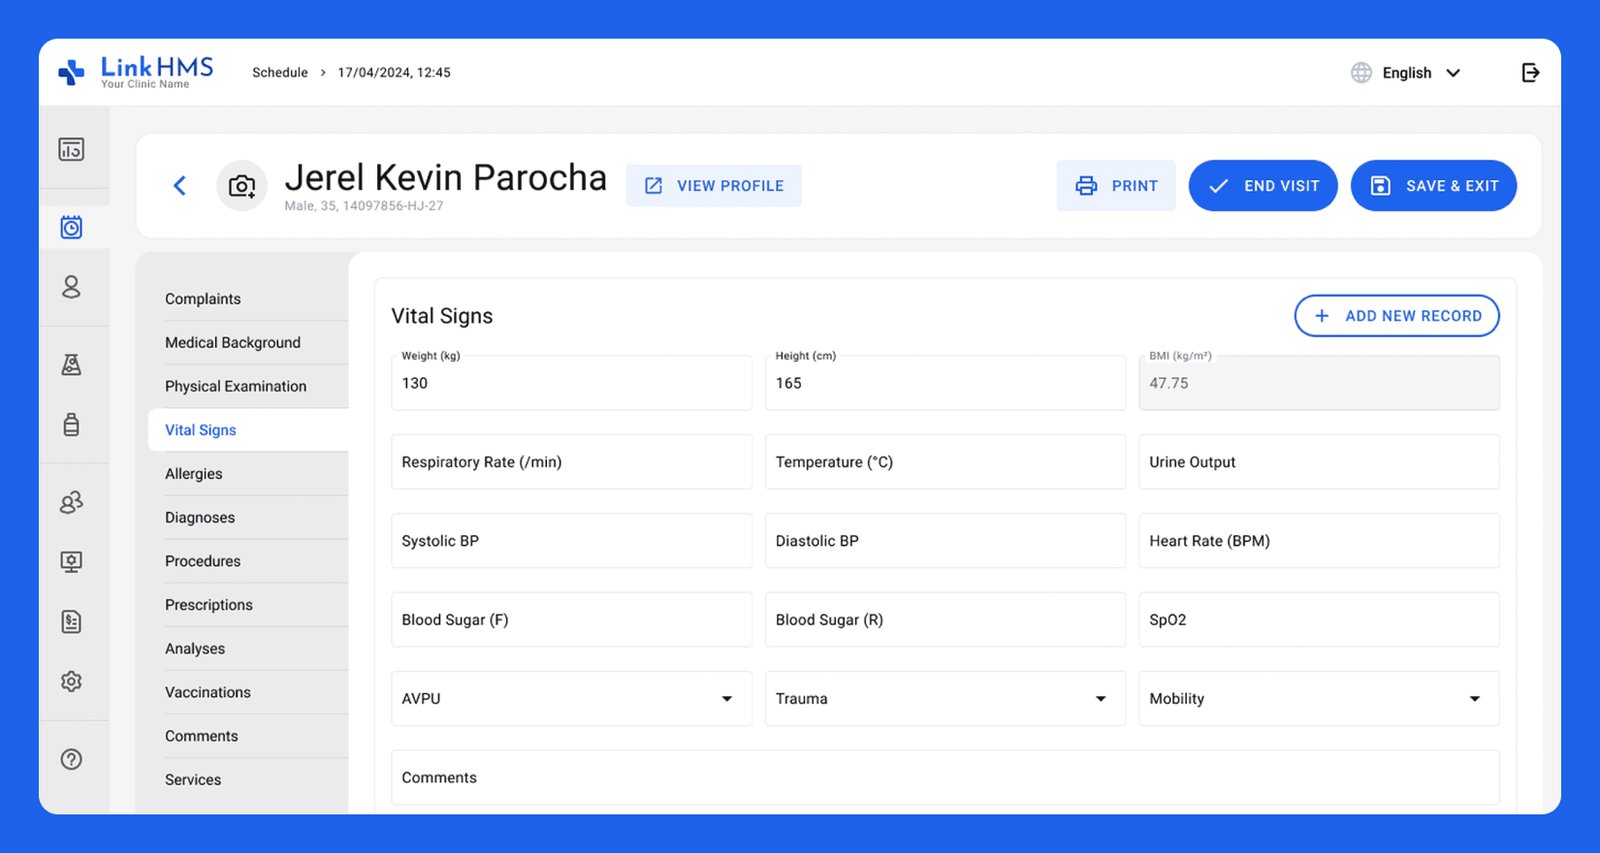The image size is (1600, 853).
Task: Open the dashboard icon in the sidebar
Action: click(71, 150)
